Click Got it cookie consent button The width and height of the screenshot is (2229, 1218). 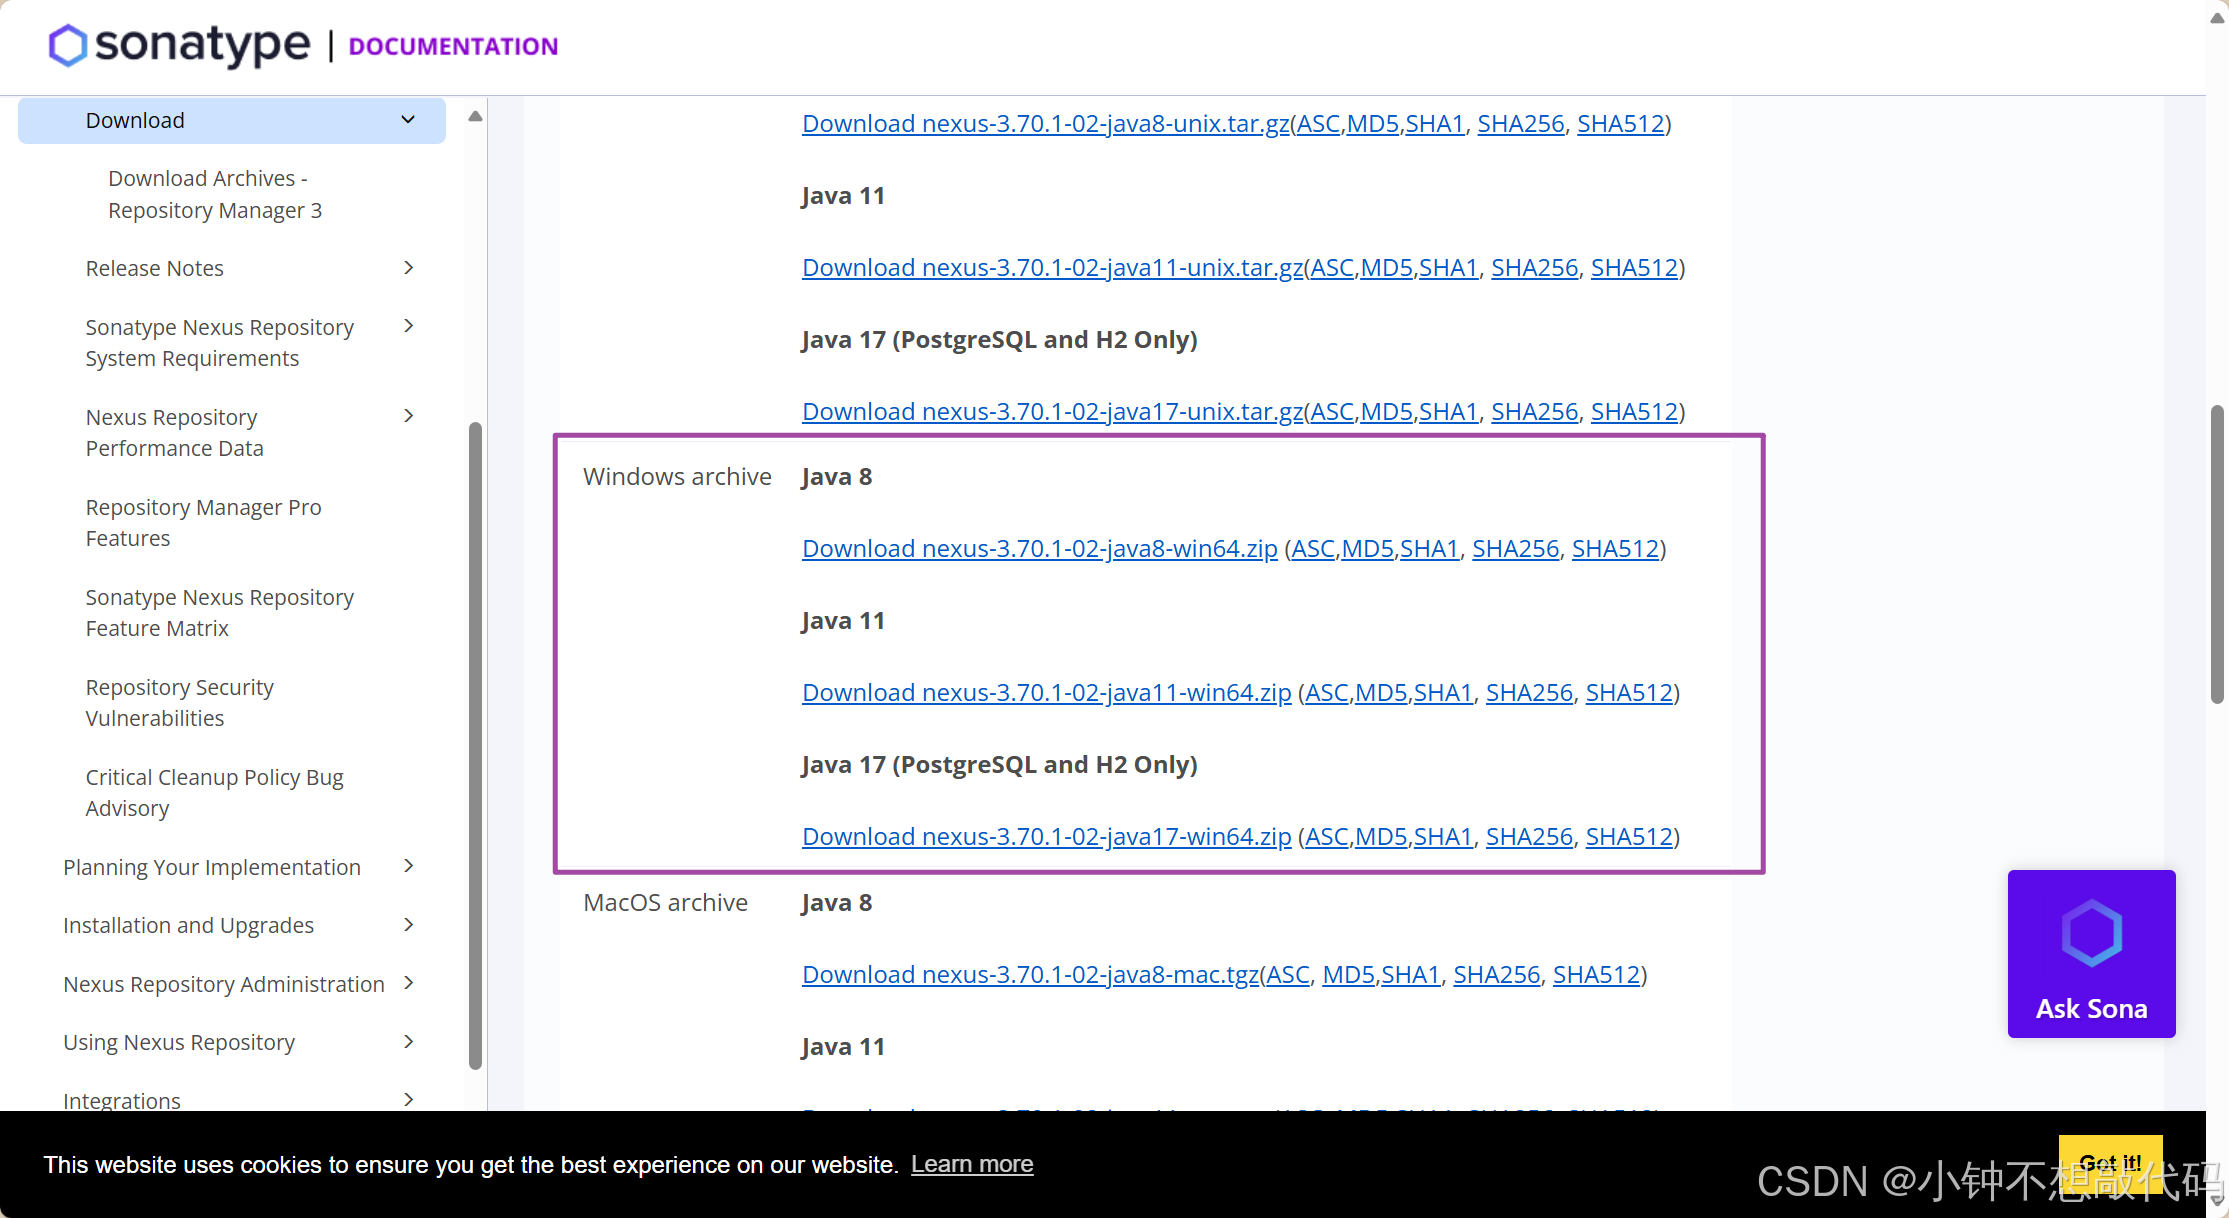pyautogui.click(x=2110, y=1164)
